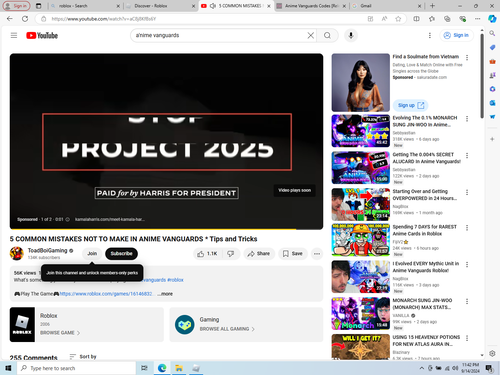Open File Explorer from the taskbar
Screen dimensions: 500x375
[179, 368]
